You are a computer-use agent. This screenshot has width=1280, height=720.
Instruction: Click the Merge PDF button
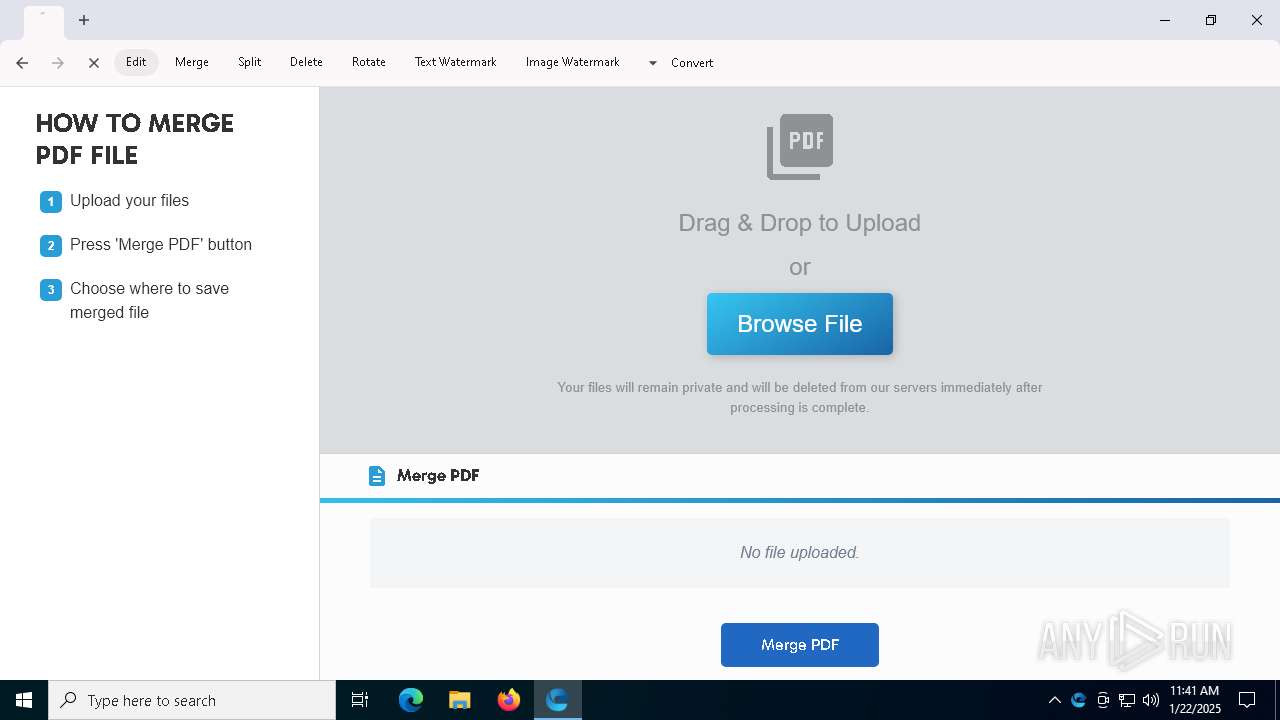[x=800, y=645]
